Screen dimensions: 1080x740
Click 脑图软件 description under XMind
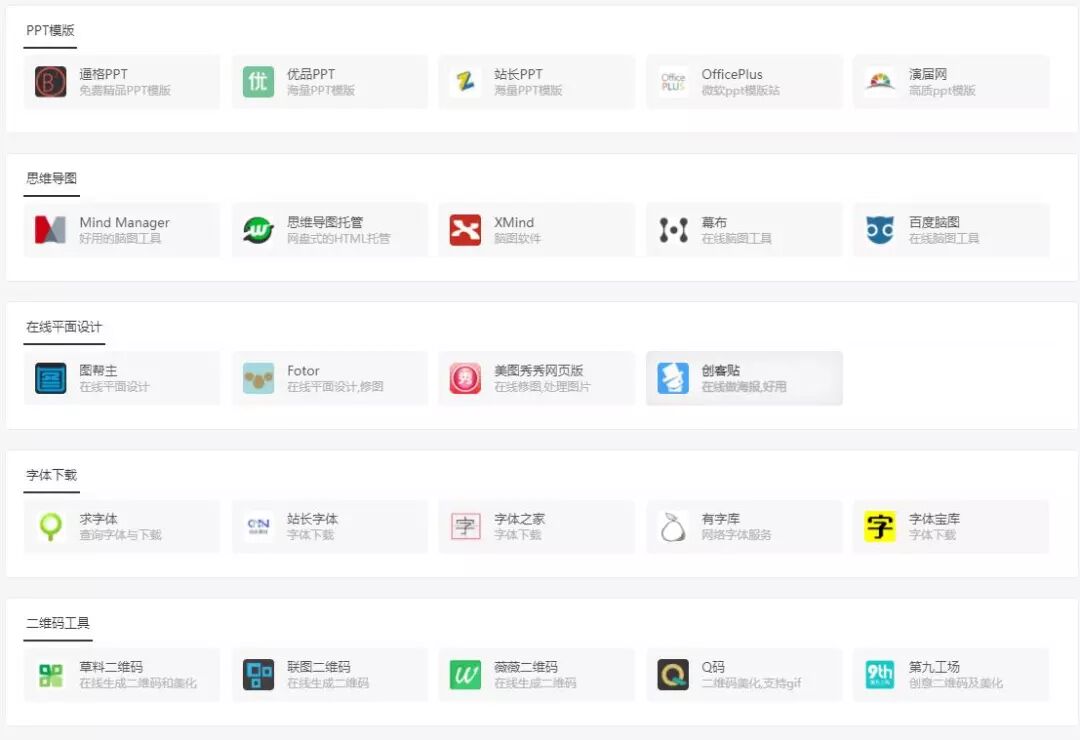(x=517, y=238)
